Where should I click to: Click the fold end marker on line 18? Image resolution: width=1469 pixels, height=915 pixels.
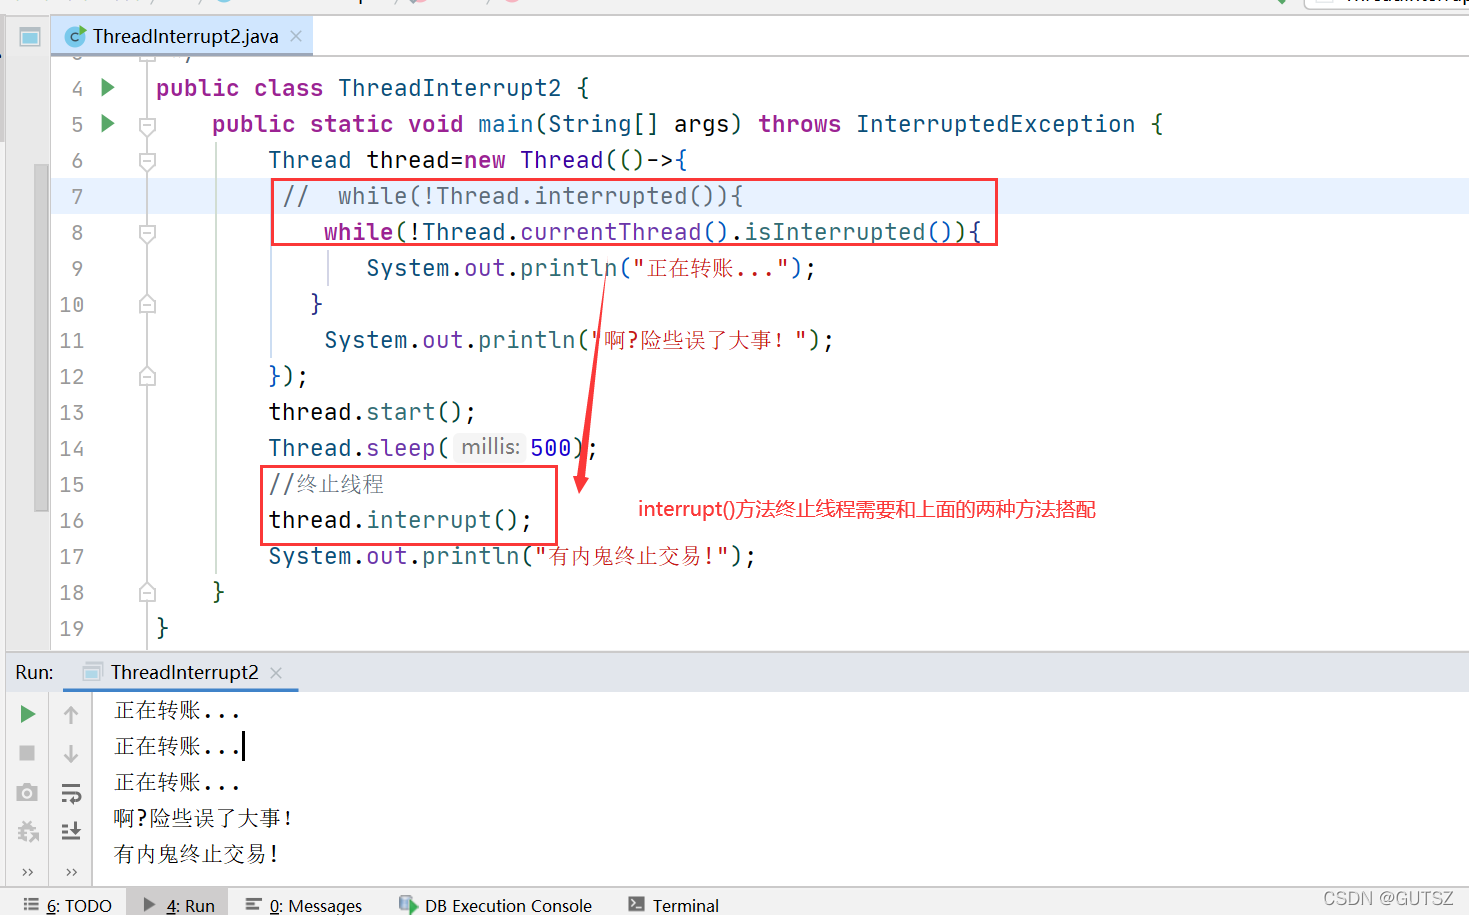click(x=147, y=592)
